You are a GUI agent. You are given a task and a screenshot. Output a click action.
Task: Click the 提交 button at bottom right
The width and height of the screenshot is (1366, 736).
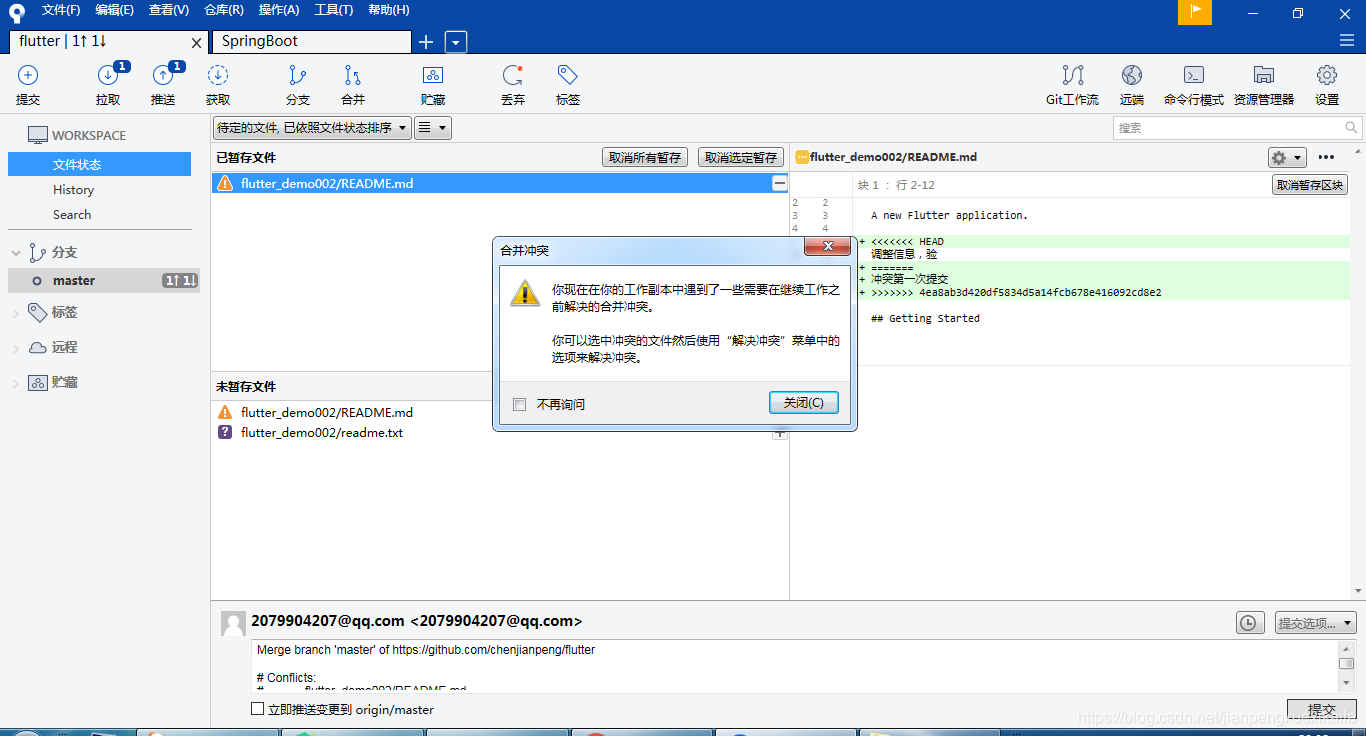pyautogui.click(x=1322, y=709)
